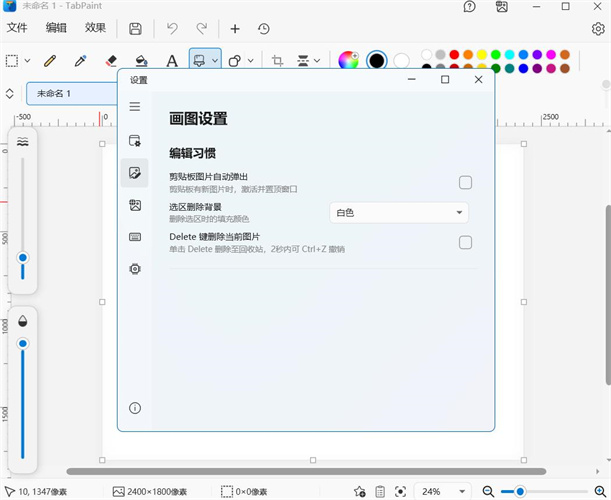Click the save button in toolbar
This screenshot has width=611, height=500.
click(135, 29)
